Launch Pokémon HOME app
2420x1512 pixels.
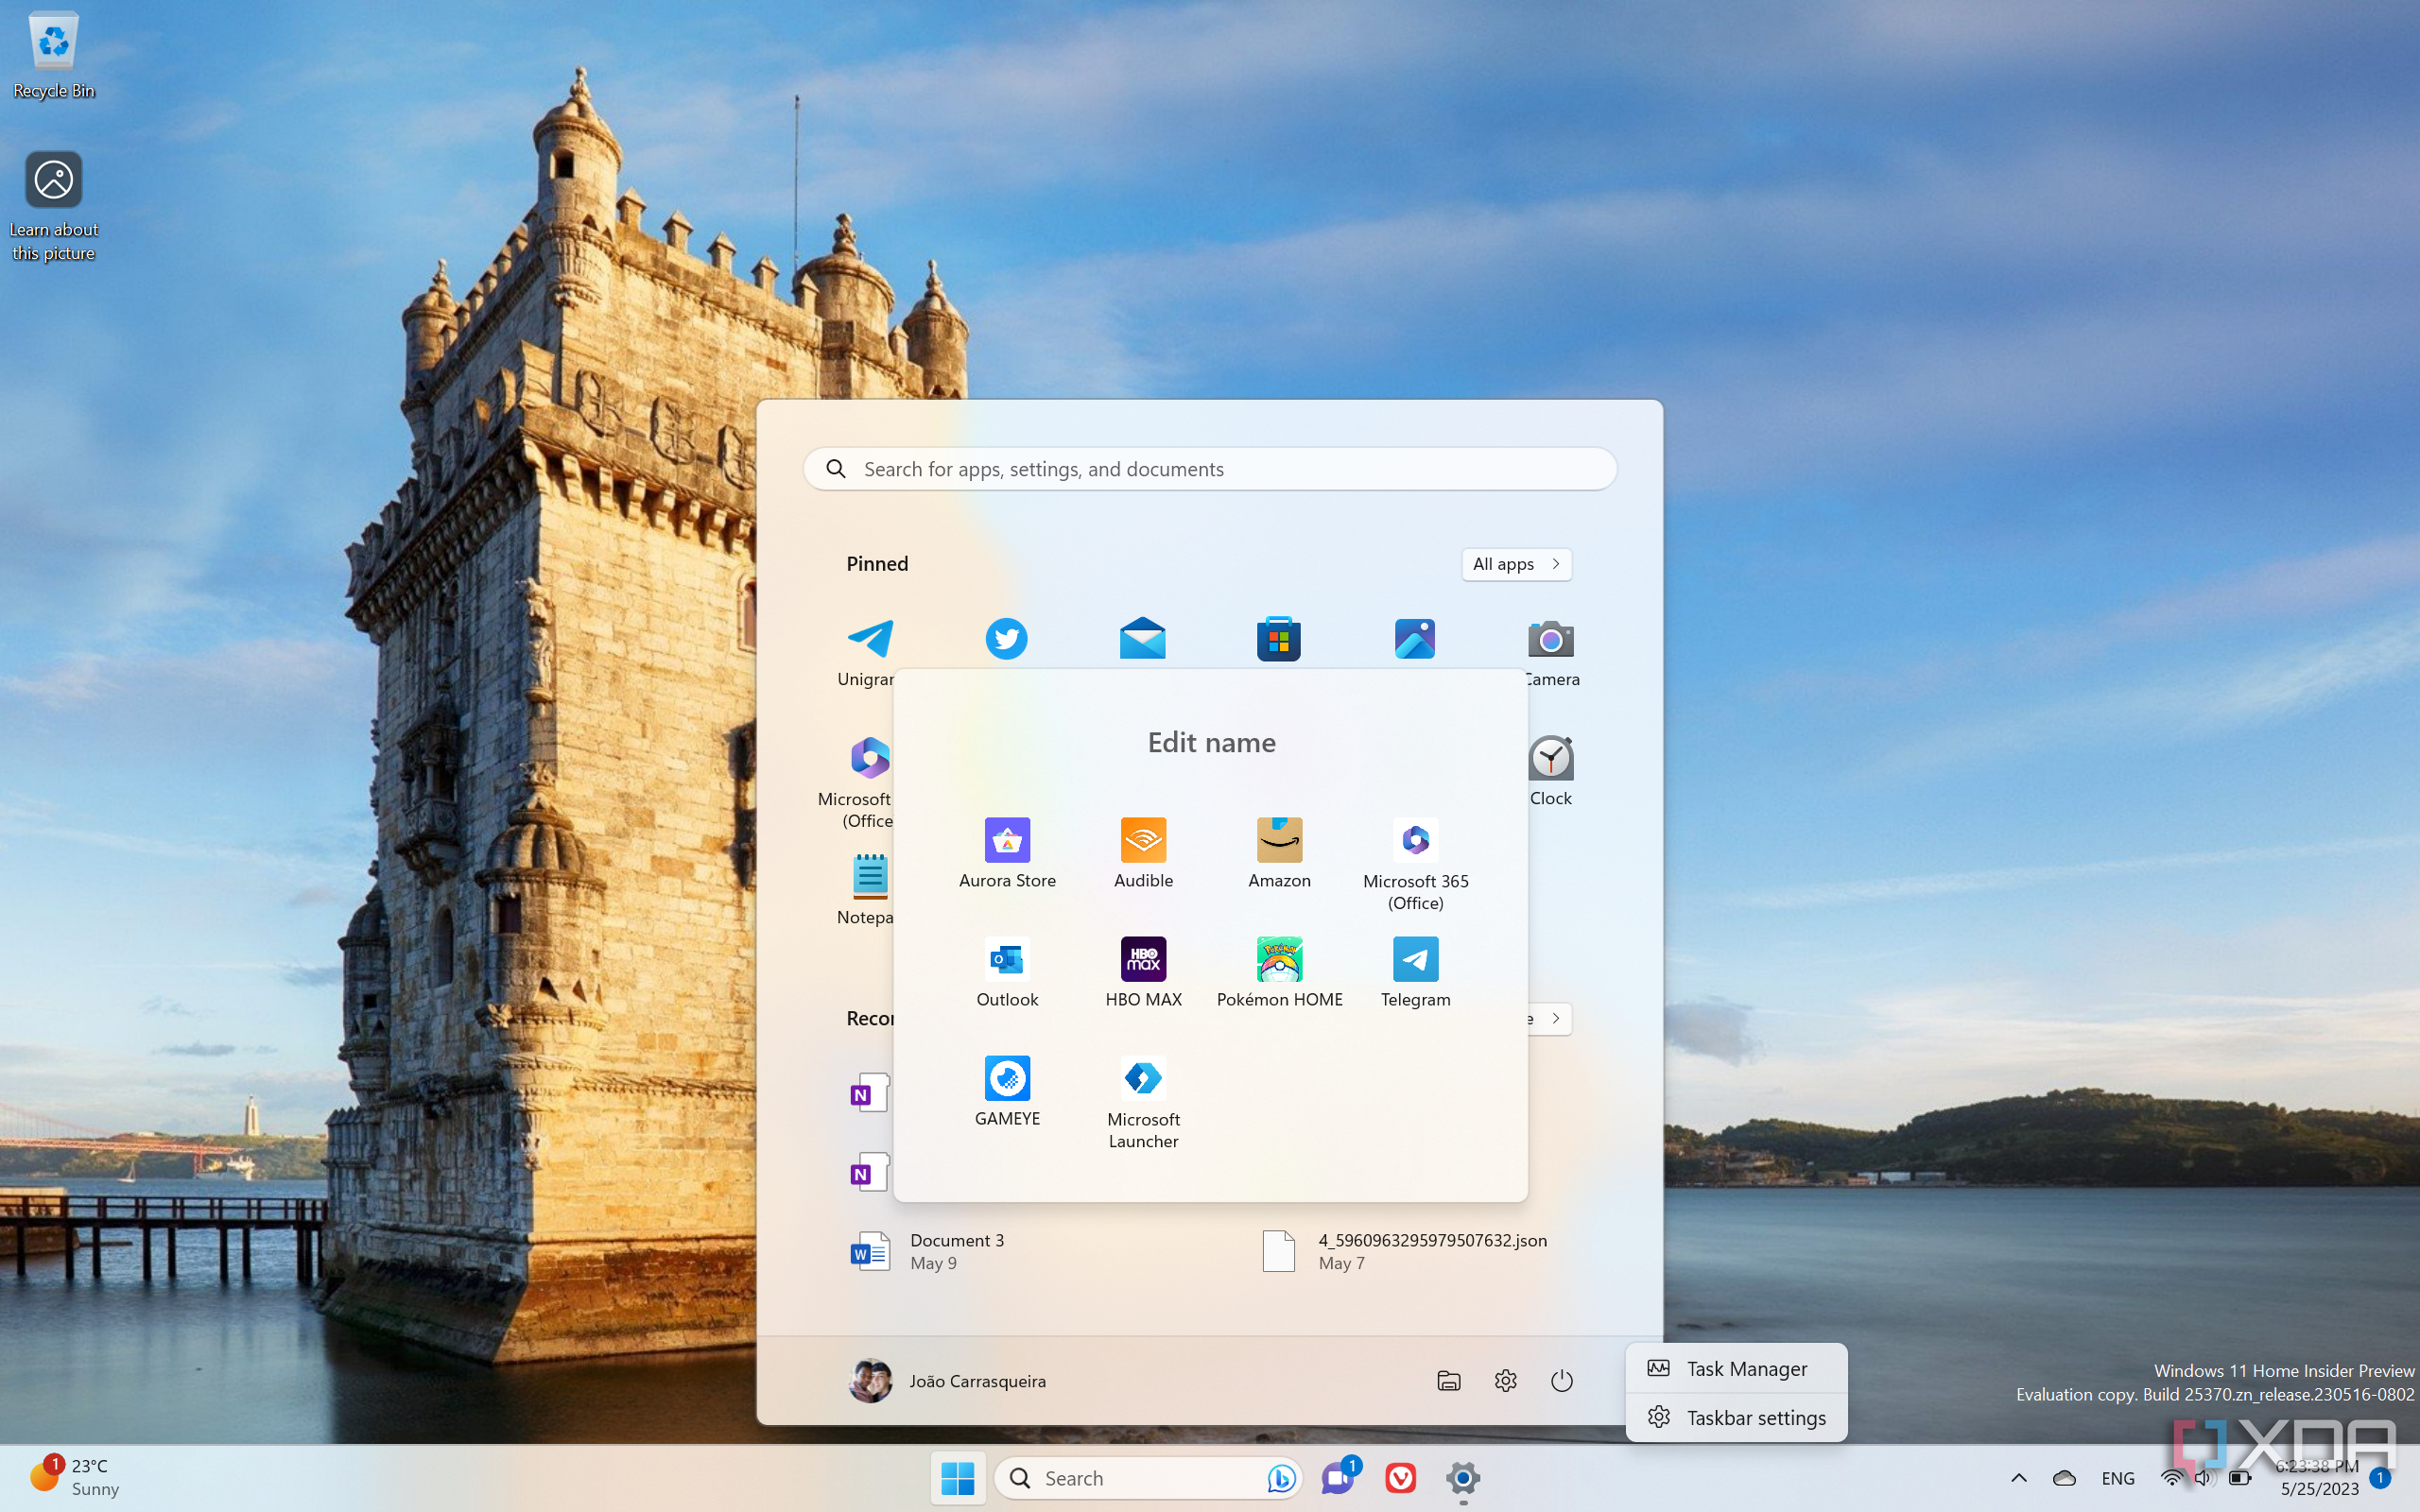[x=1279, y=971]
